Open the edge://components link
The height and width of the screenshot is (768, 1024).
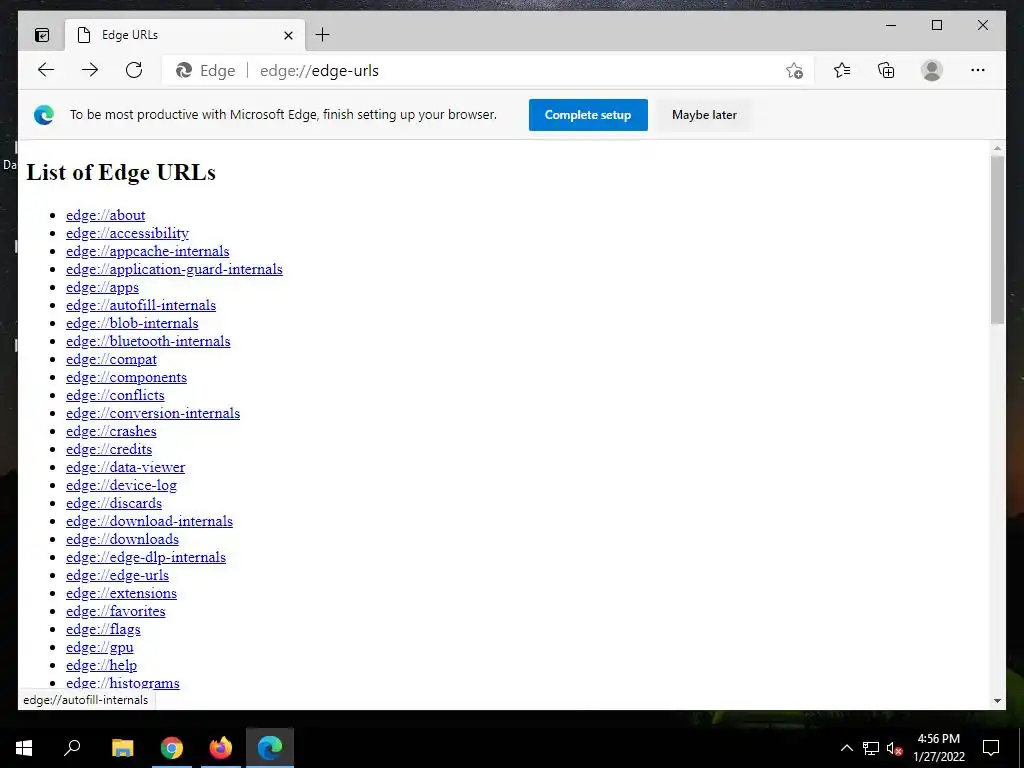(x=126, y=377)
